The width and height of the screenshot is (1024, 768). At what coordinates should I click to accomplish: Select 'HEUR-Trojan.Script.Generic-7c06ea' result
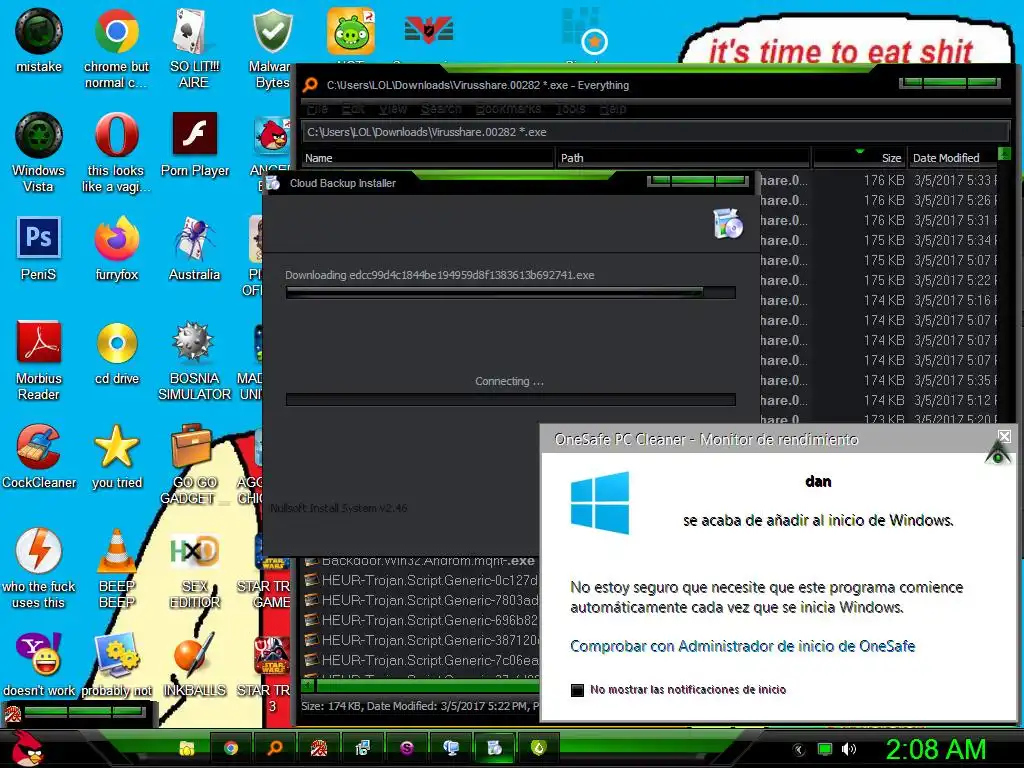(421, 660)
